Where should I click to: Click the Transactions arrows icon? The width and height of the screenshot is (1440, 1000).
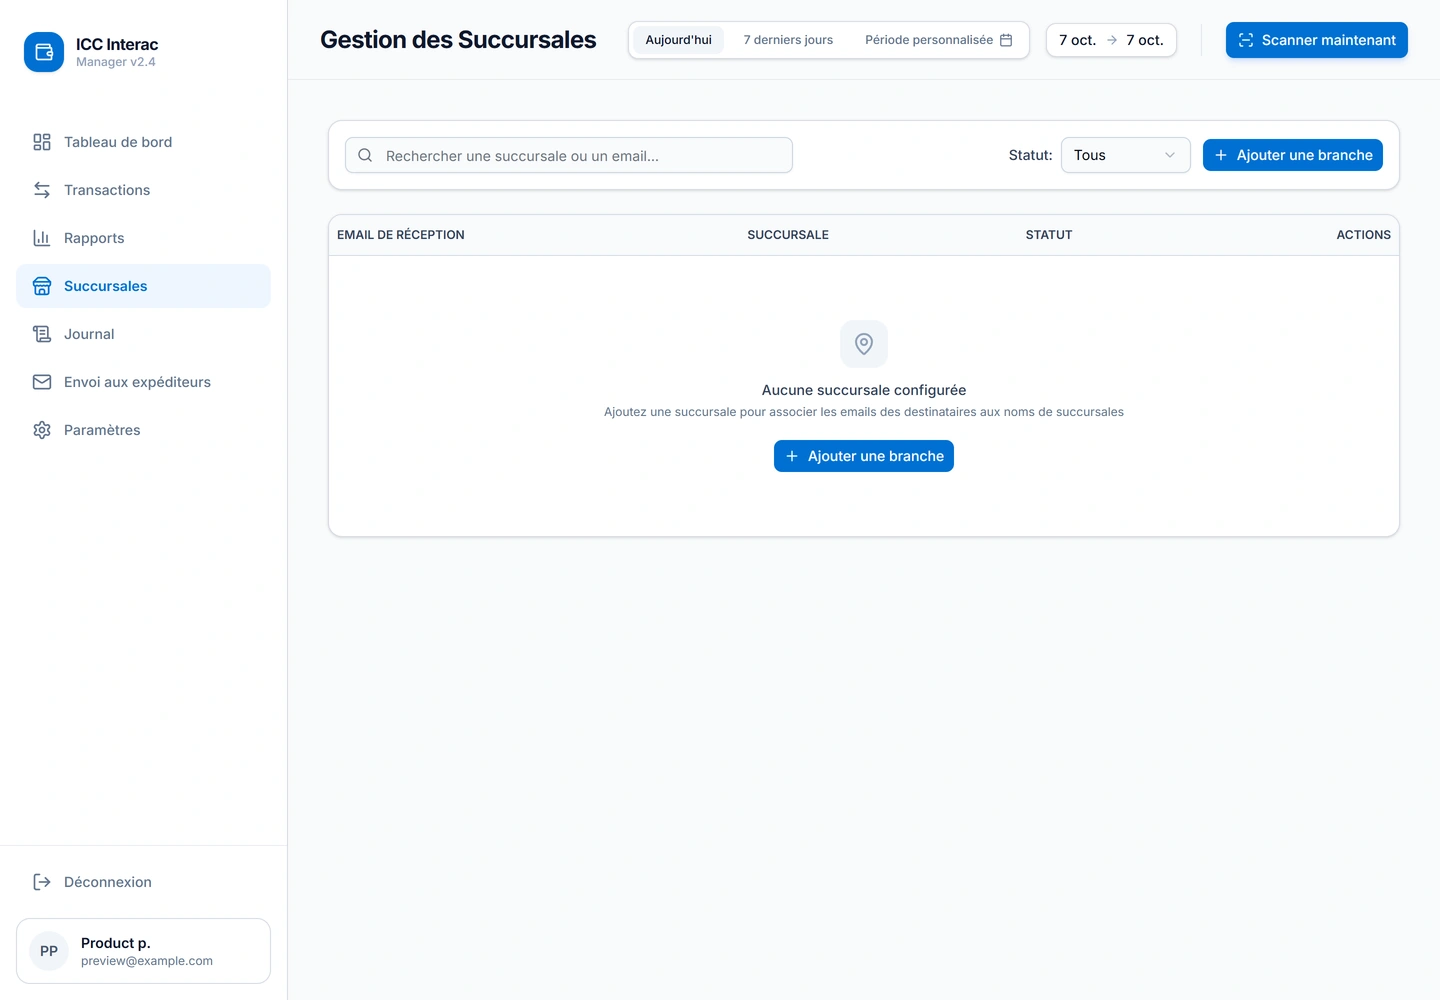click(x=42, y=190)
